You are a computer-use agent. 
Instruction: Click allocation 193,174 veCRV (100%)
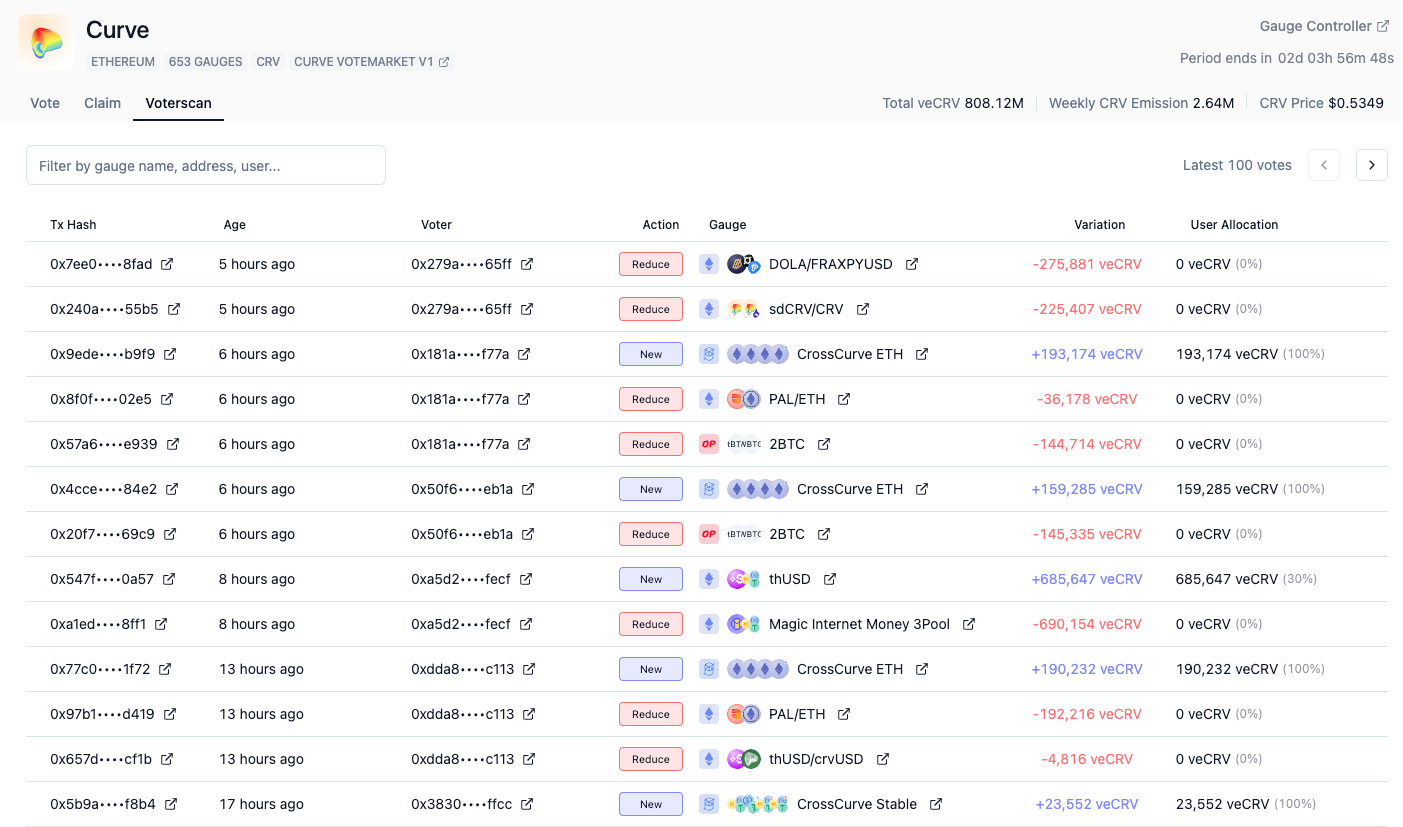coord(1250,354)
